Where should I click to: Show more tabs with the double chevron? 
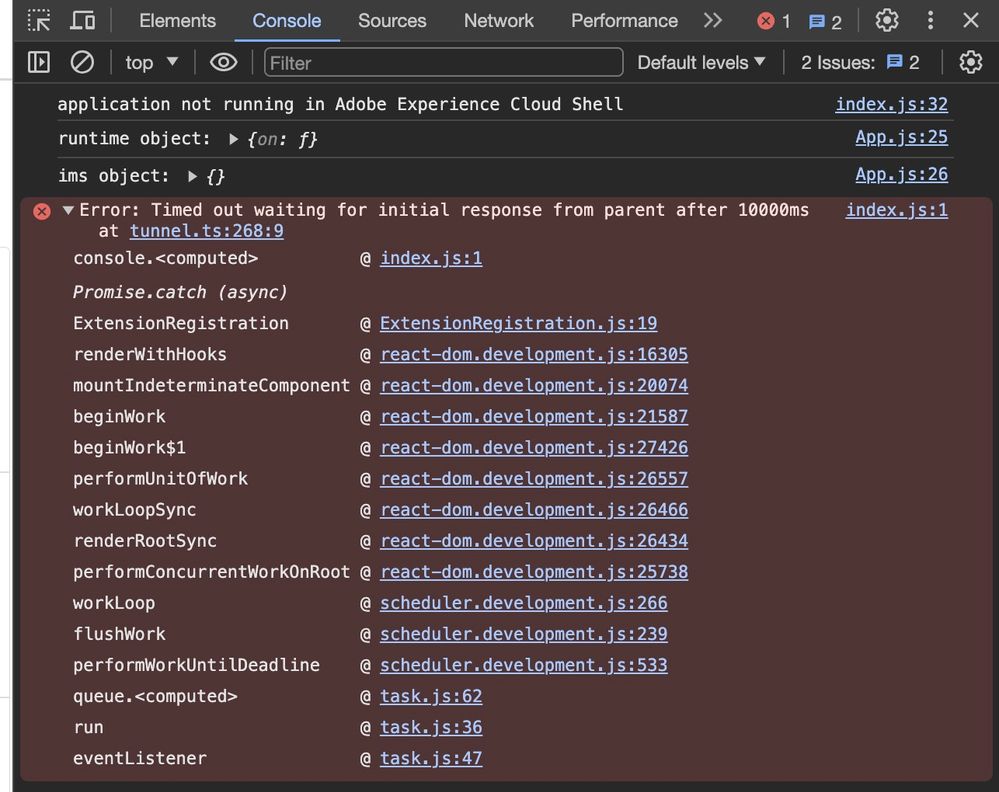pyautogui.click(x=712, y=20)
